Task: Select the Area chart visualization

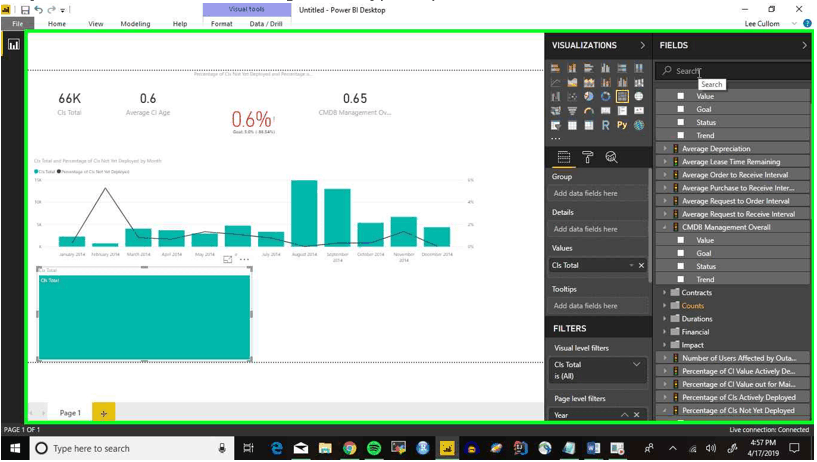Action: click(x=572, y=82)
